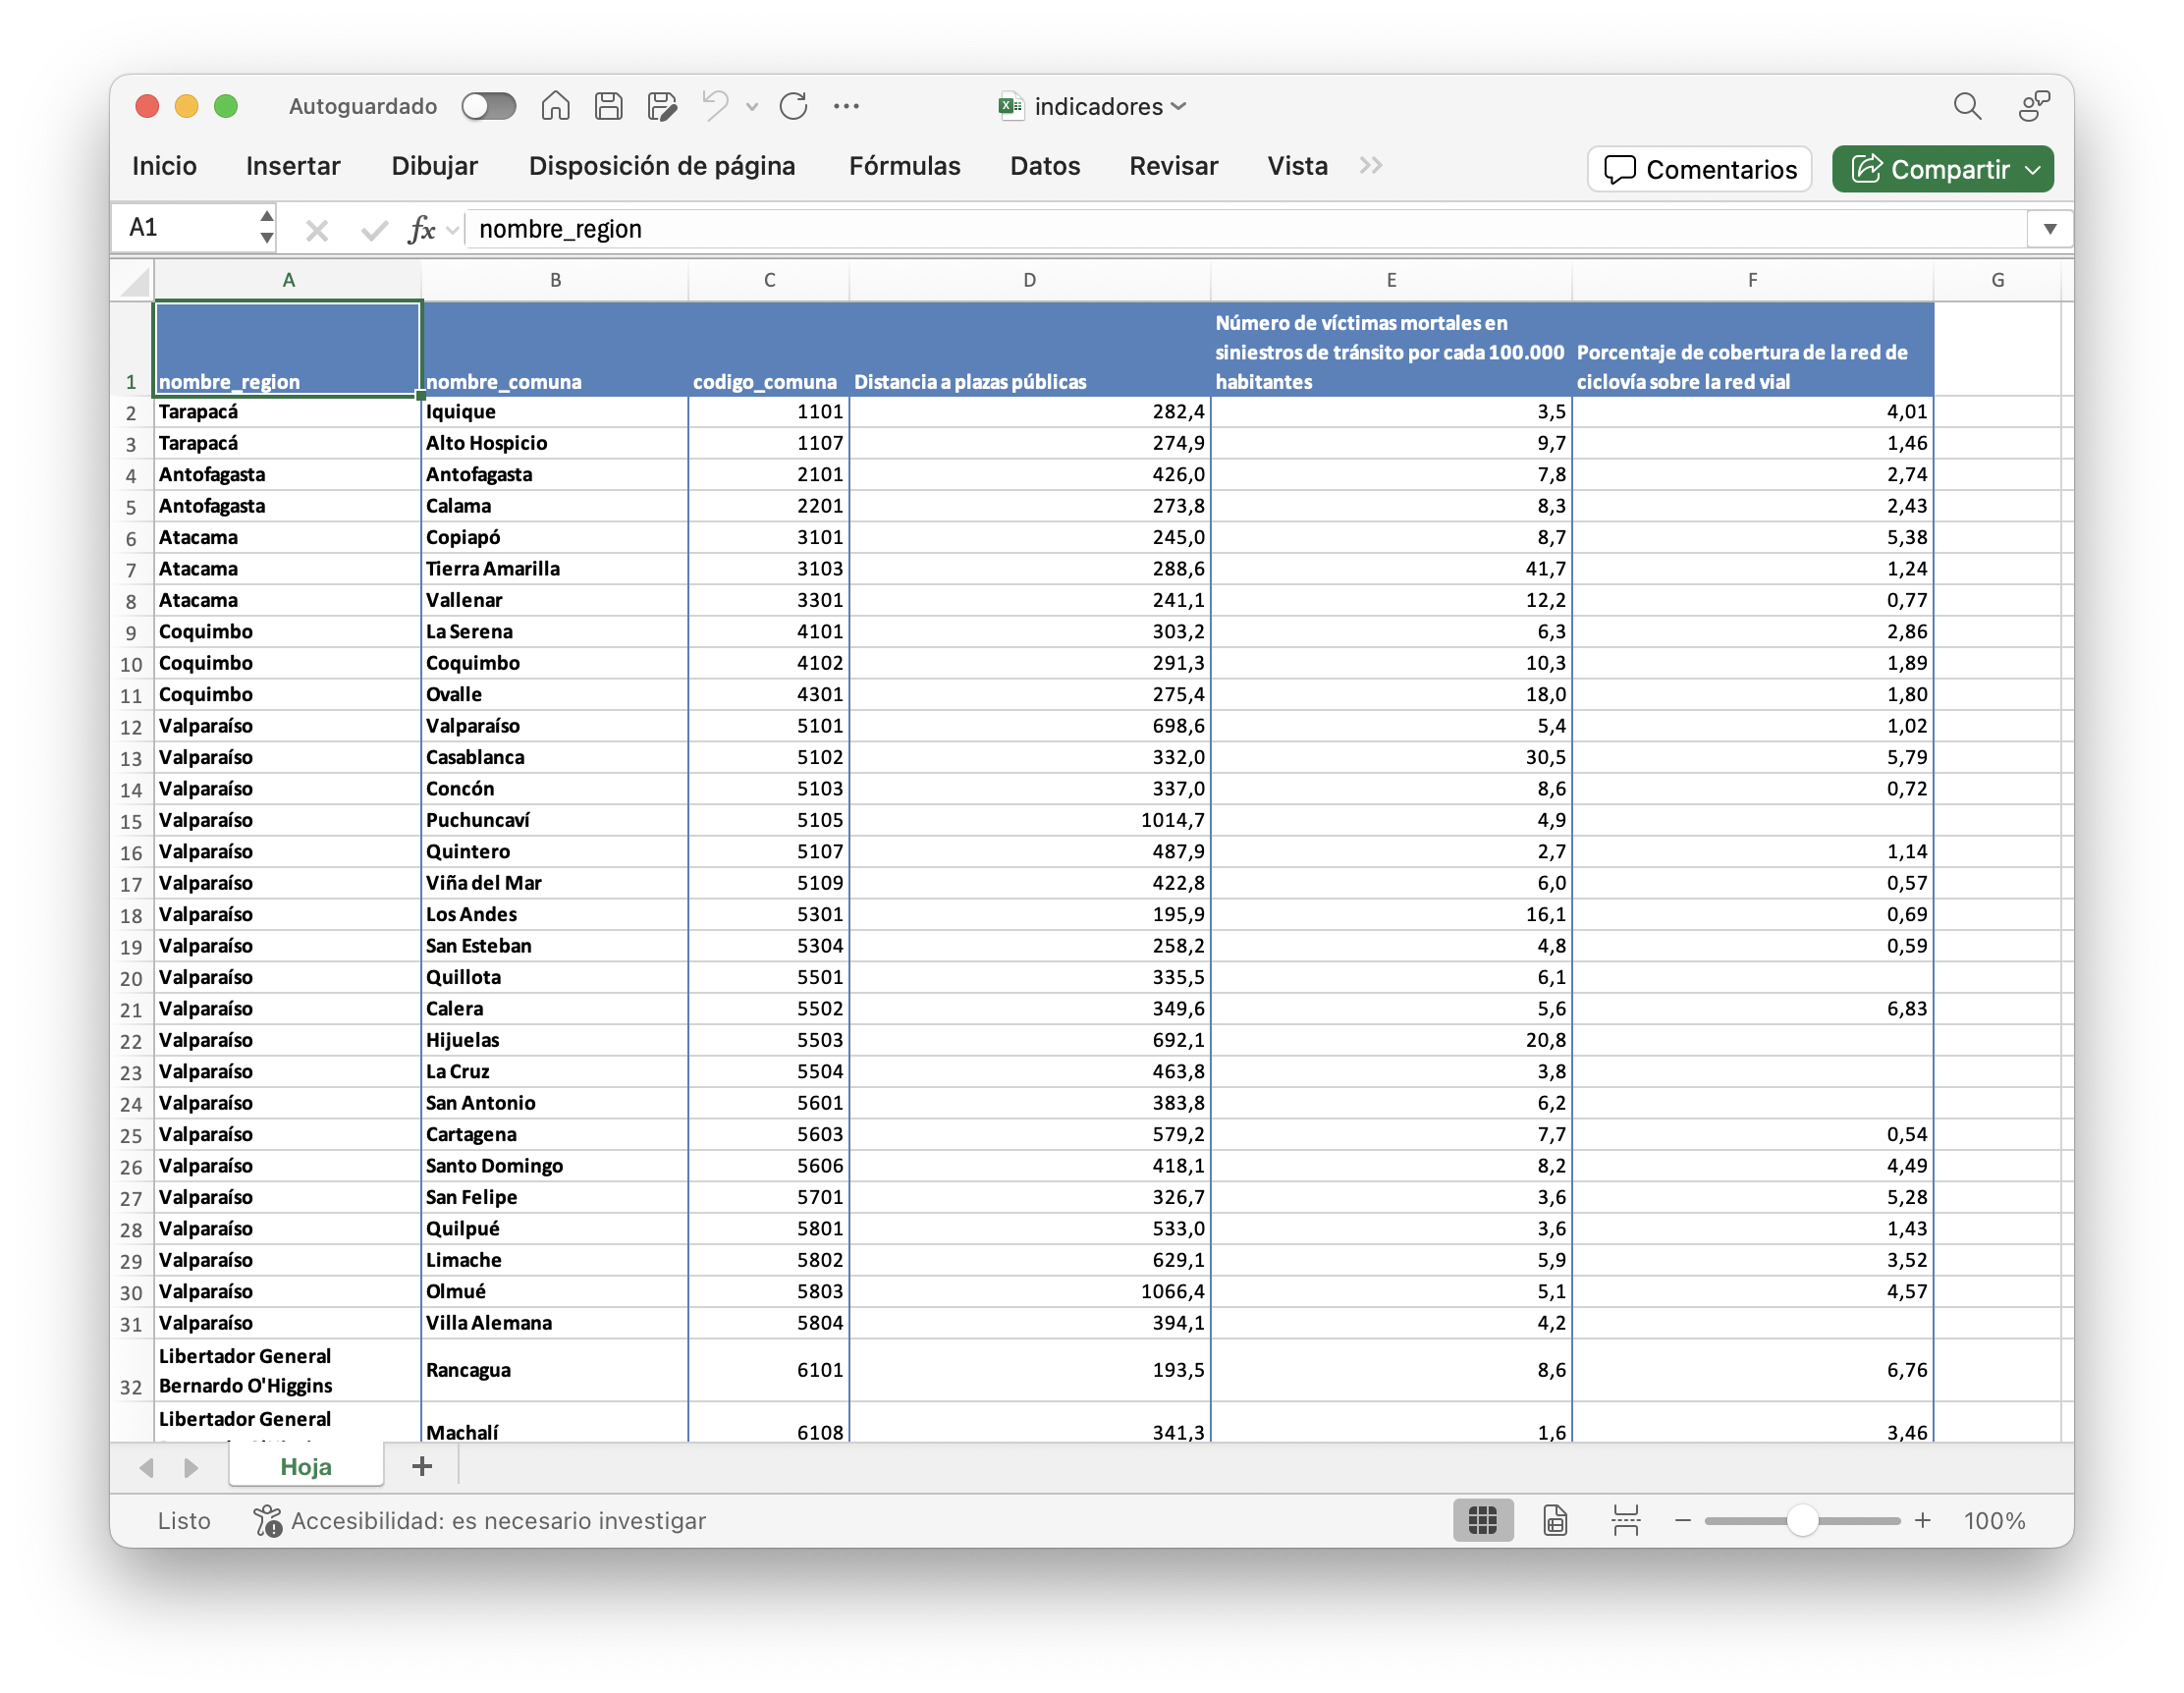Click the Name Box showing A1

click(x=185, y=229)
